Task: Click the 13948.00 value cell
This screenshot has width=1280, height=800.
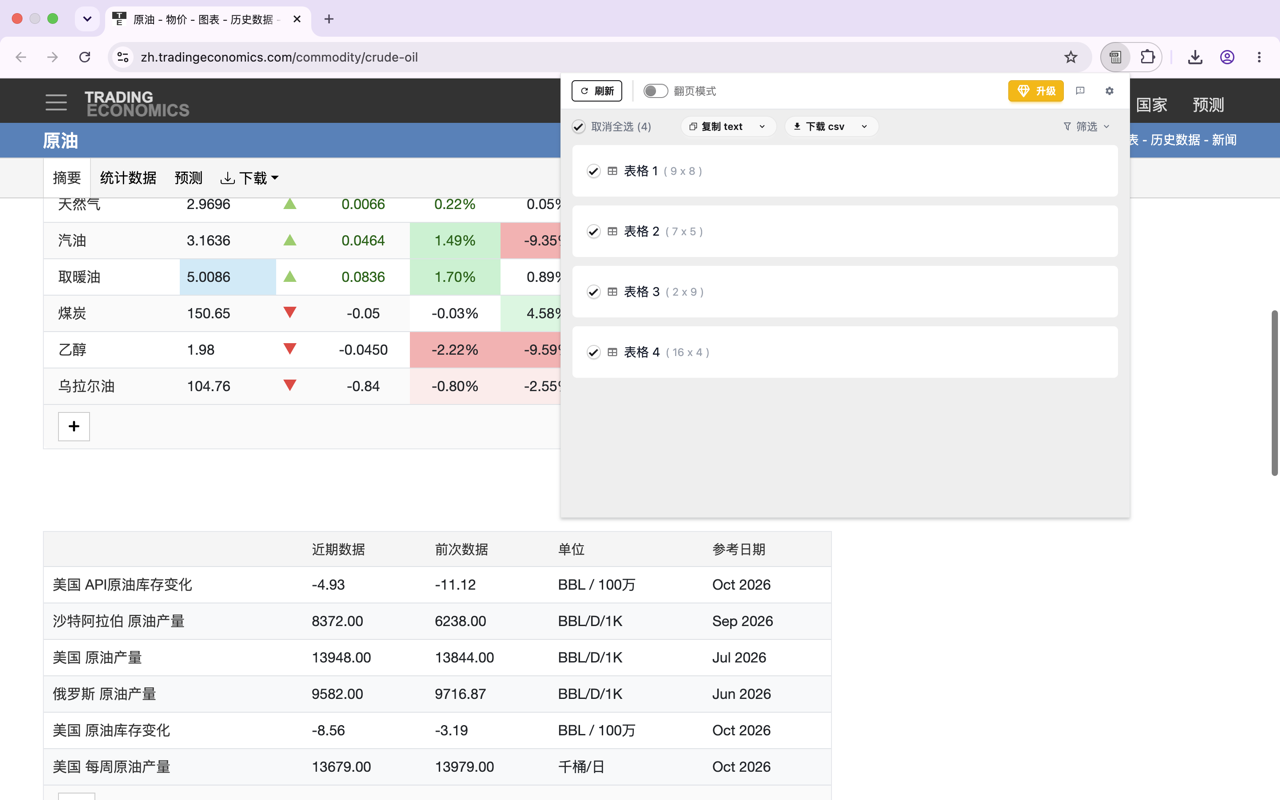Action: pyautogui.click(x=341, y=658)
